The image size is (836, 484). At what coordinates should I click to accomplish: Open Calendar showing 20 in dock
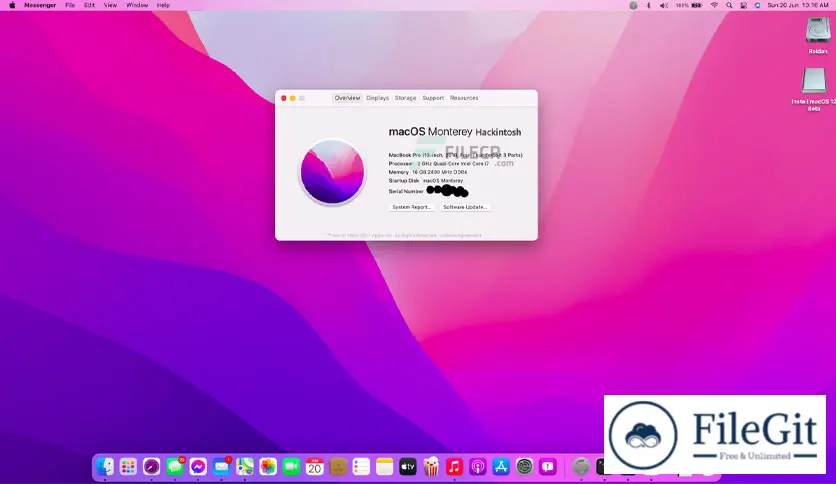coord(315,467)
